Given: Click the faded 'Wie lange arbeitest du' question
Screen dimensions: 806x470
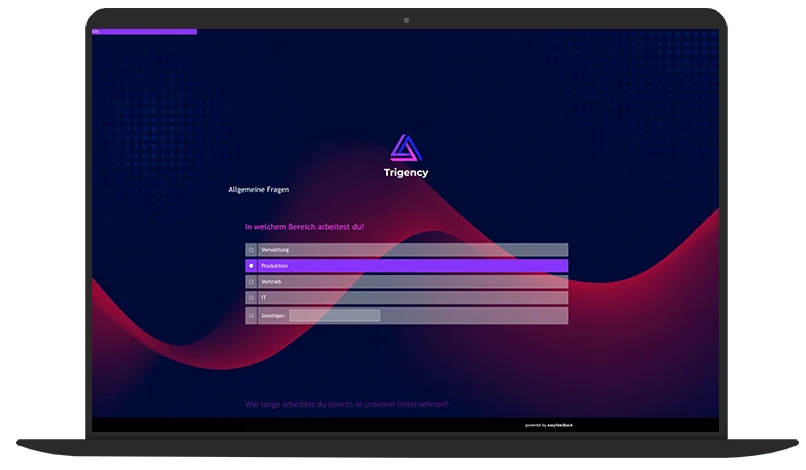Looking at the screenshot, I should pyautogui.click(x=346, y=404).
